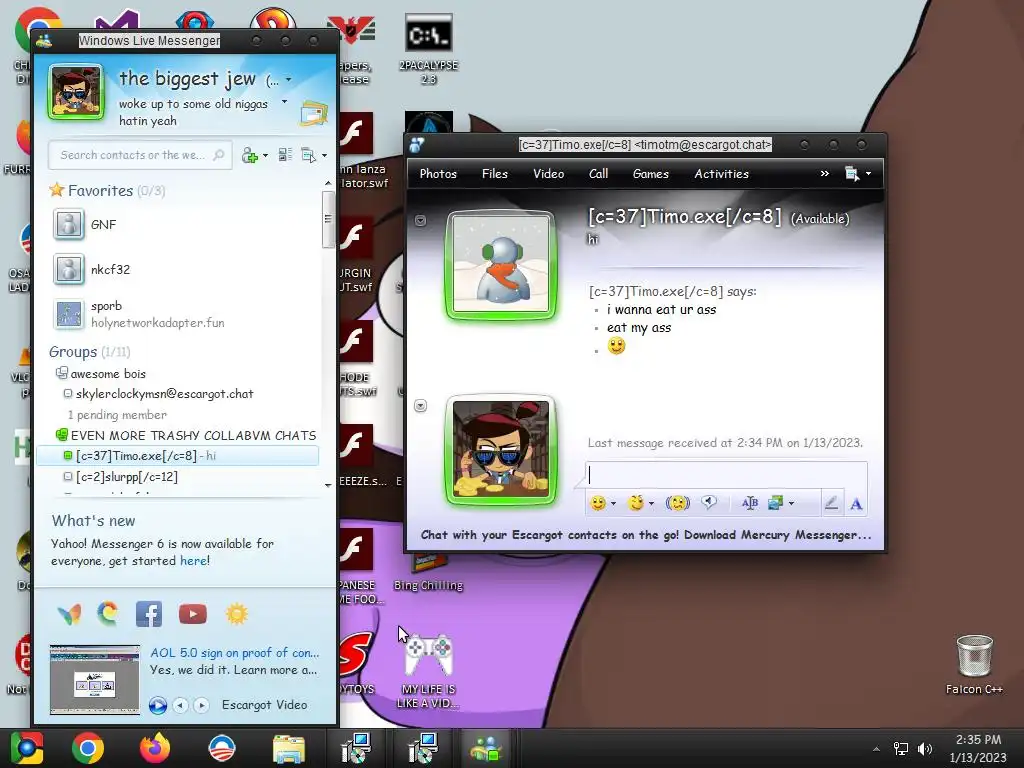Start a Video call from chat menu

click(x=549, y=174)
